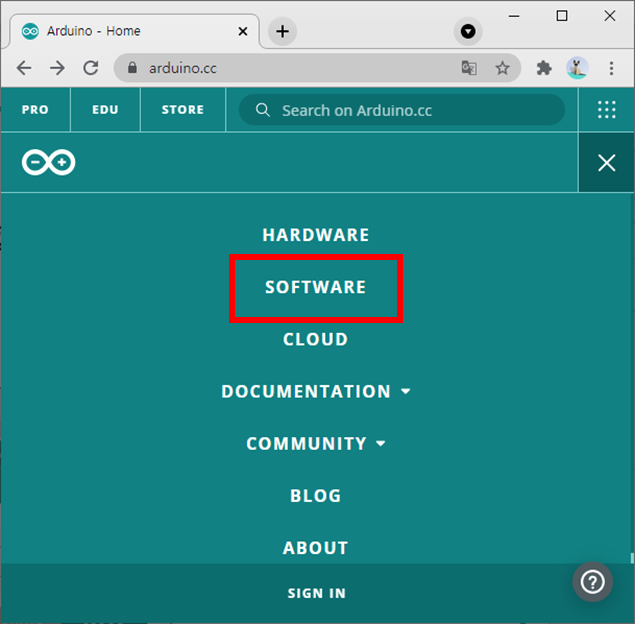Minimize the Chrome window
635x624 pixels.
(514, 16)
